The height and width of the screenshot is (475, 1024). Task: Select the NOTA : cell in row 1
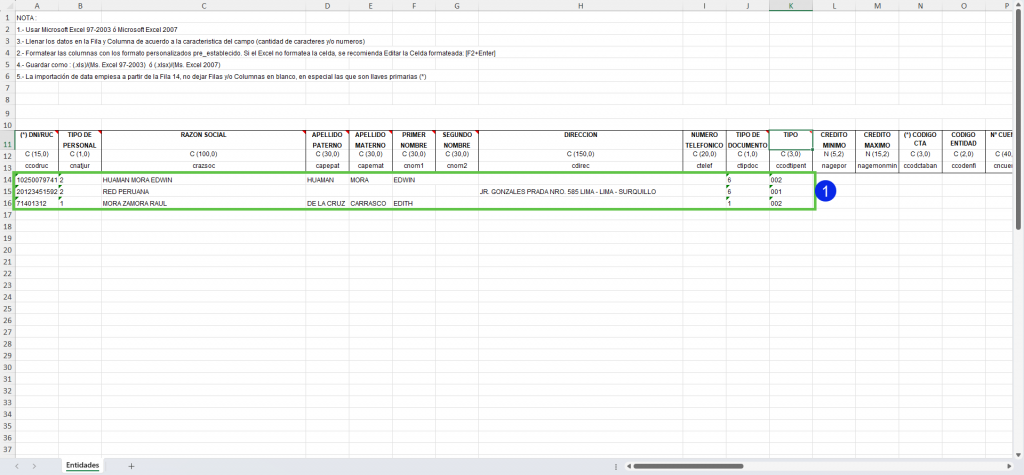(x=37, y=18)
